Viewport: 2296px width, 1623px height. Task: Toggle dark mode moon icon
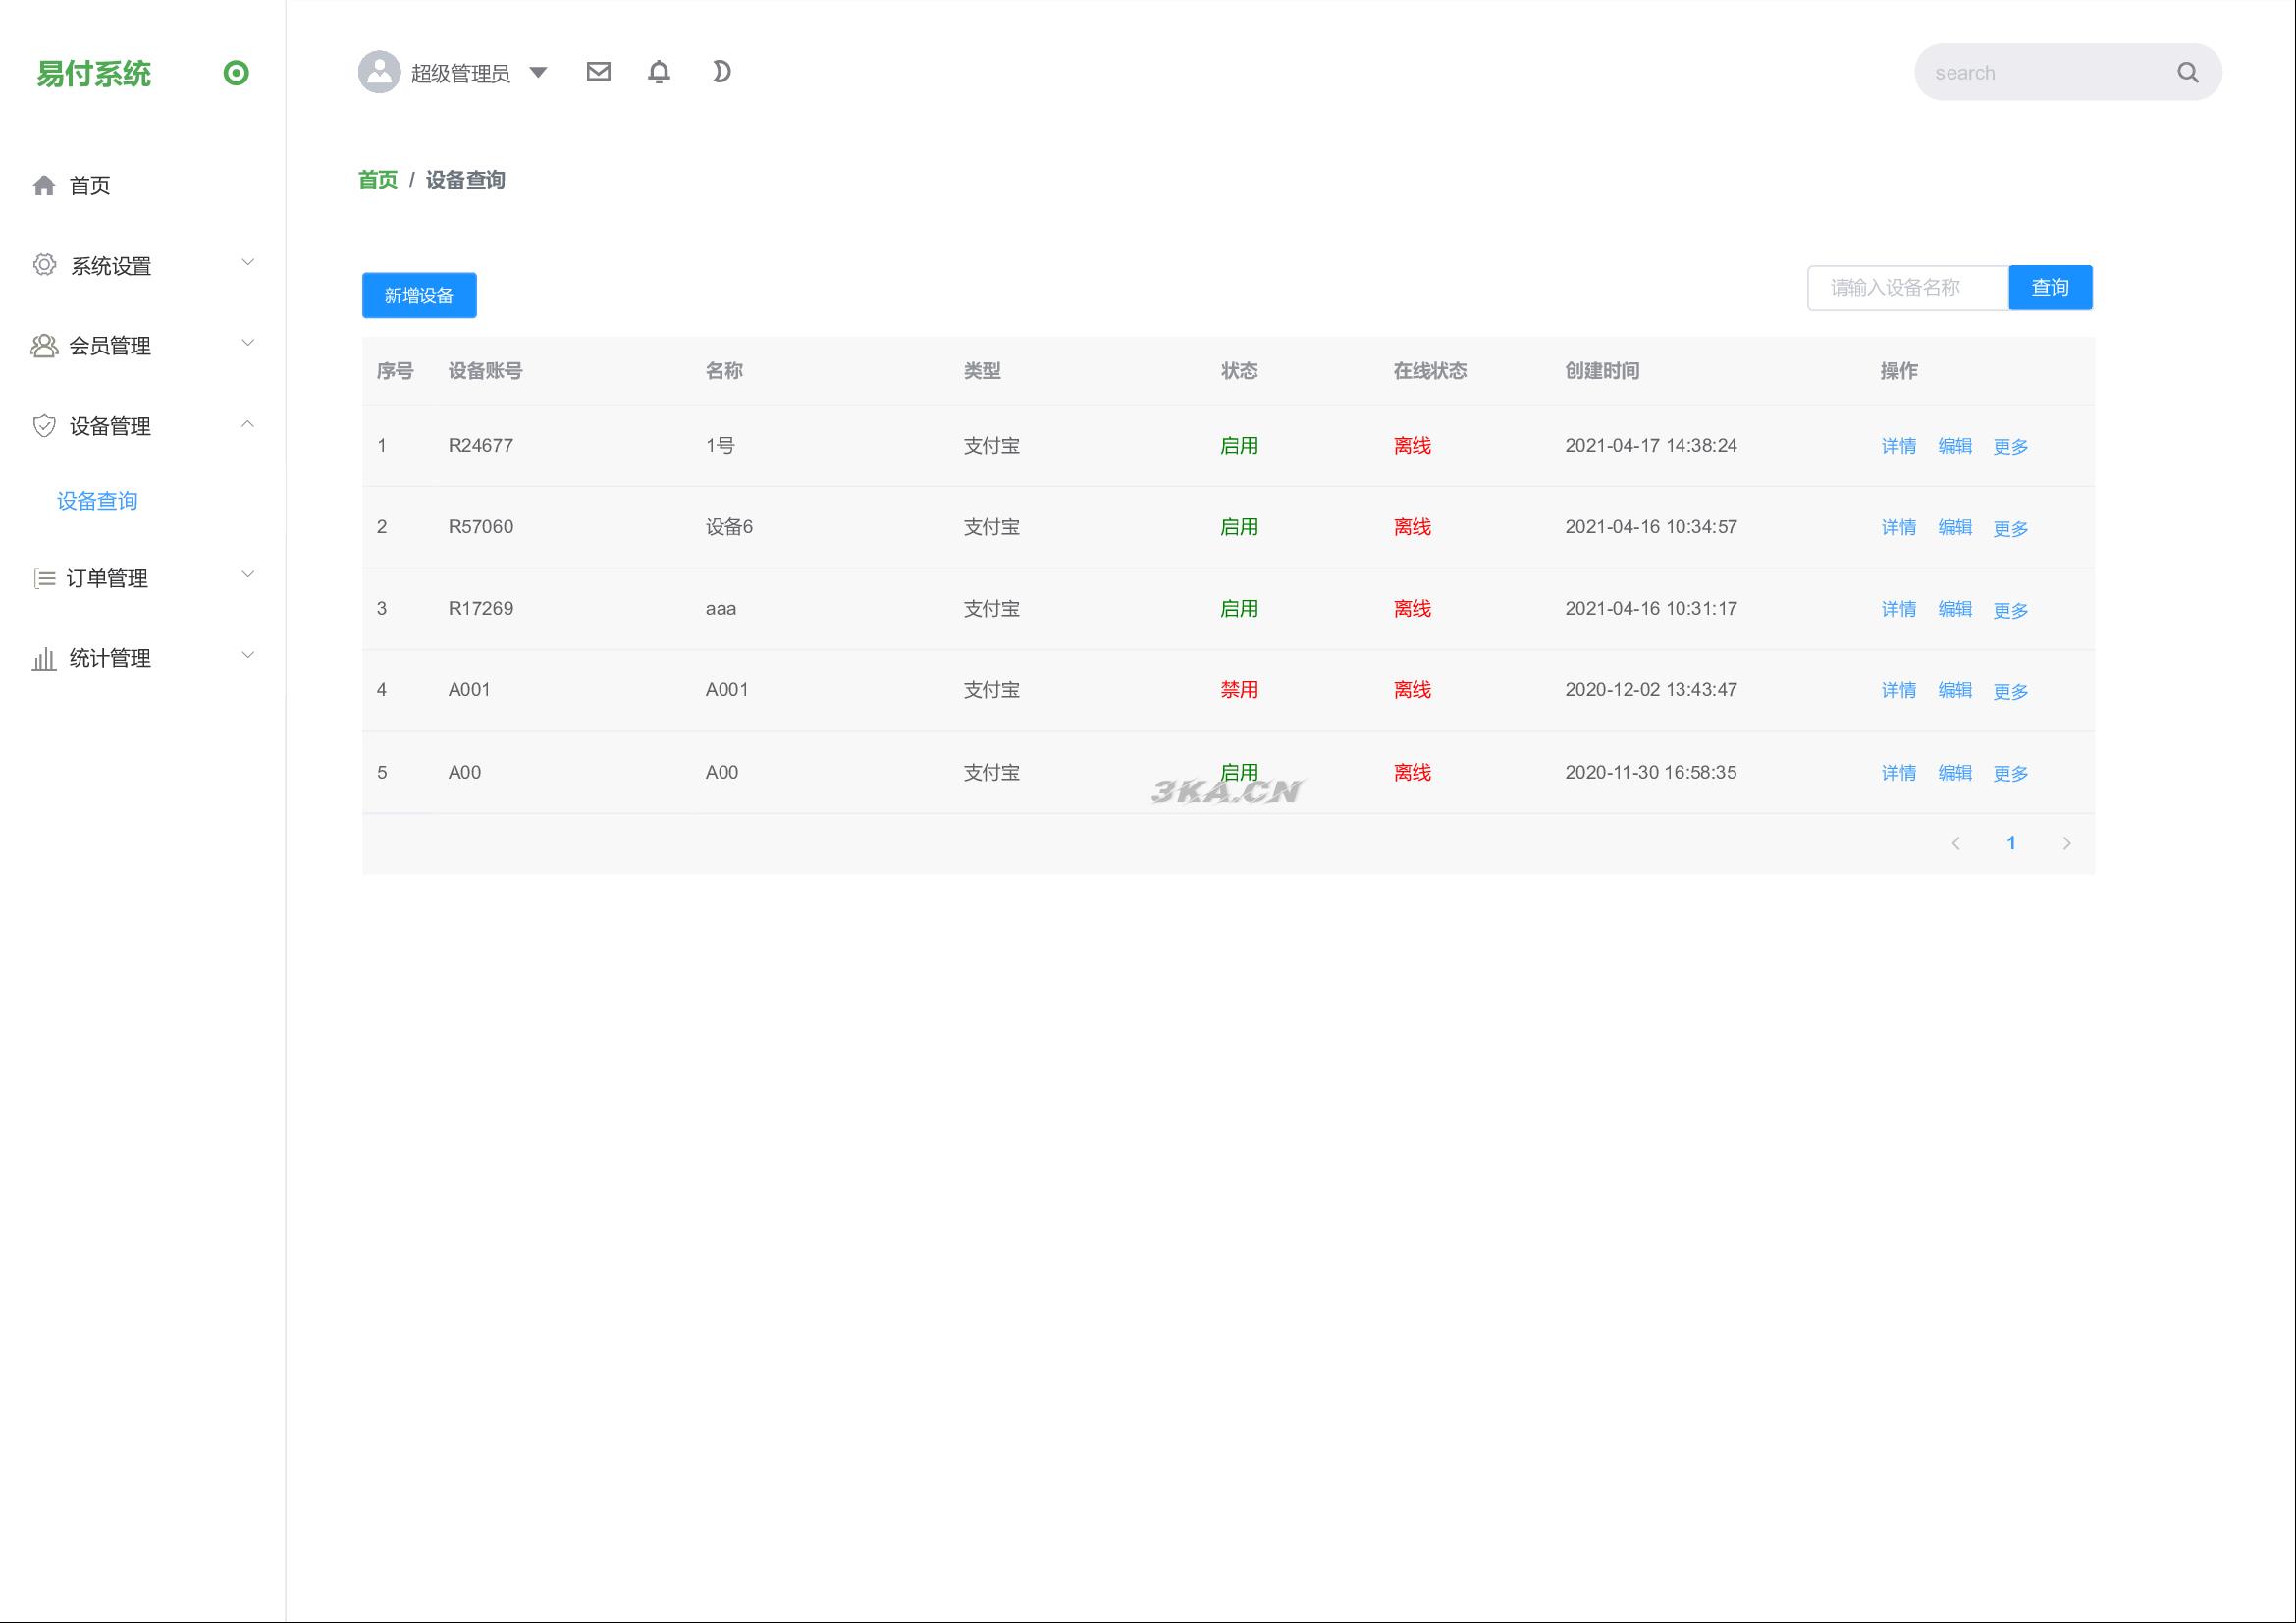(721, 72)
